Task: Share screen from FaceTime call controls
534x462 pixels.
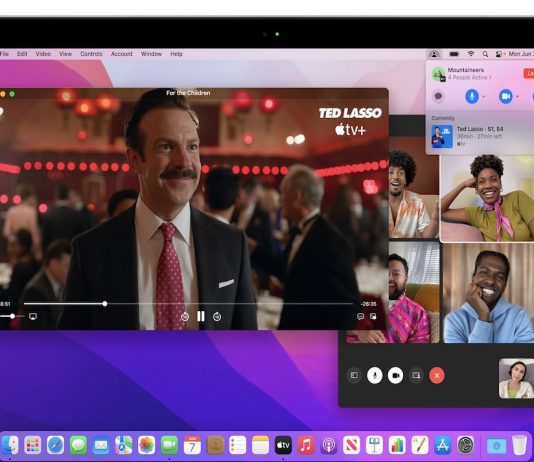Action: pyautogui.click(x=416, y=375)
